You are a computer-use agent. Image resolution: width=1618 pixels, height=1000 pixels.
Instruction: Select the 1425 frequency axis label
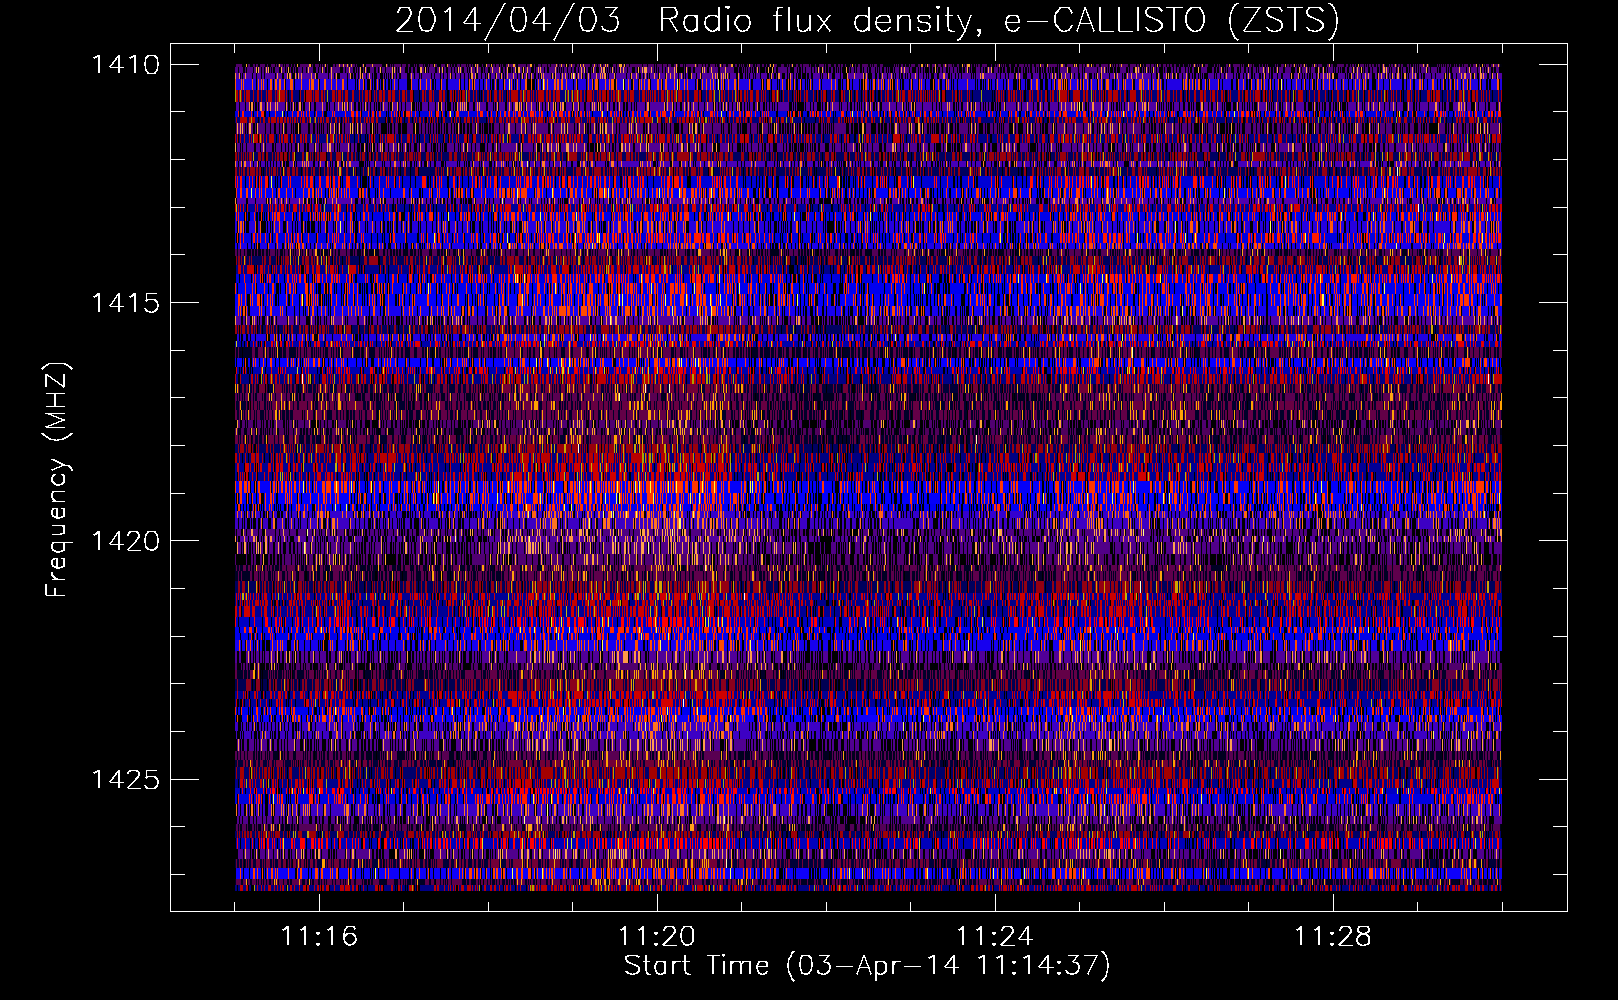(x=125, y=779)
